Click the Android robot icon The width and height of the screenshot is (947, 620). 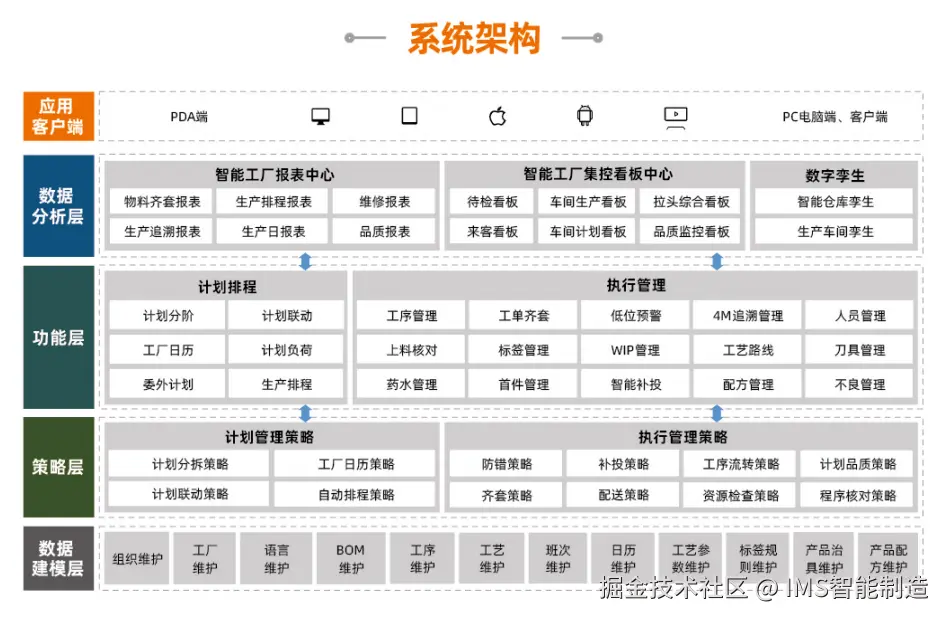(x=584, y=115)
